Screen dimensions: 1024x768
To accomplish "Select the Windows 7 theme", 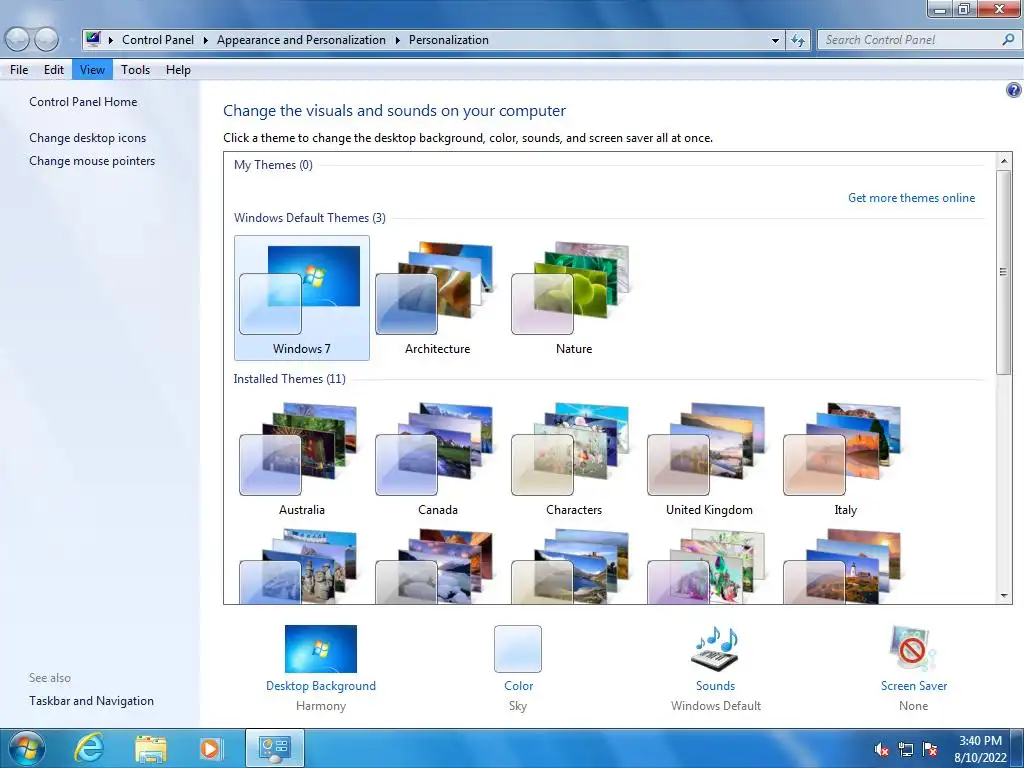I will point(302,298).
